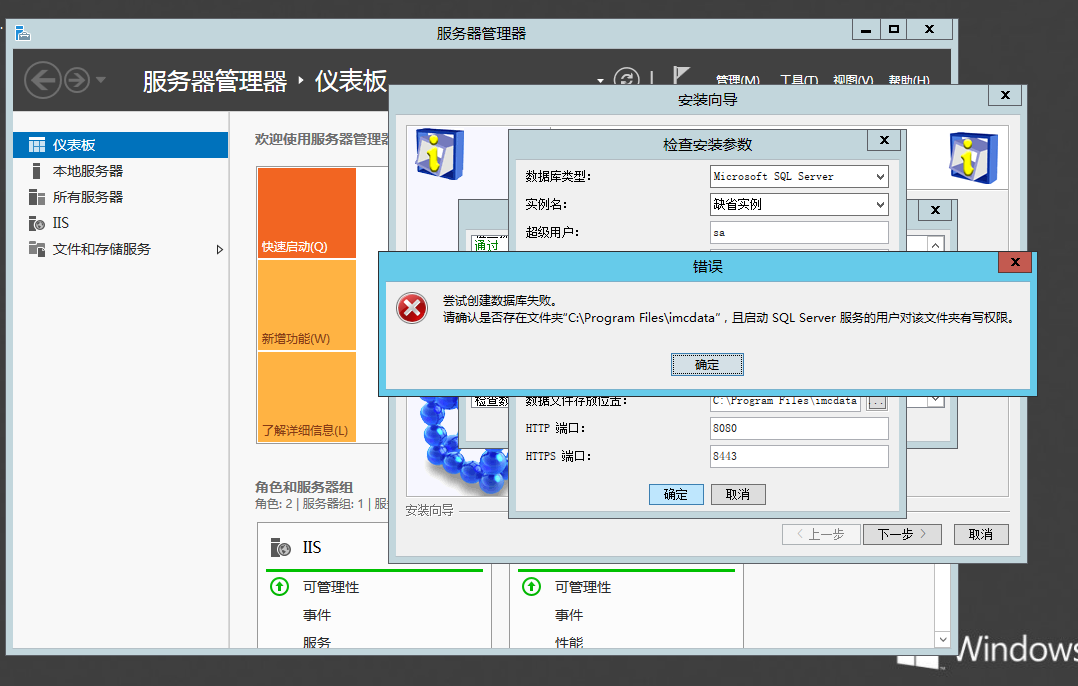Close the inner wizard sub-dialog behind parameters
This screenshot has width=1078, height=686.
[x=935, y=210]
